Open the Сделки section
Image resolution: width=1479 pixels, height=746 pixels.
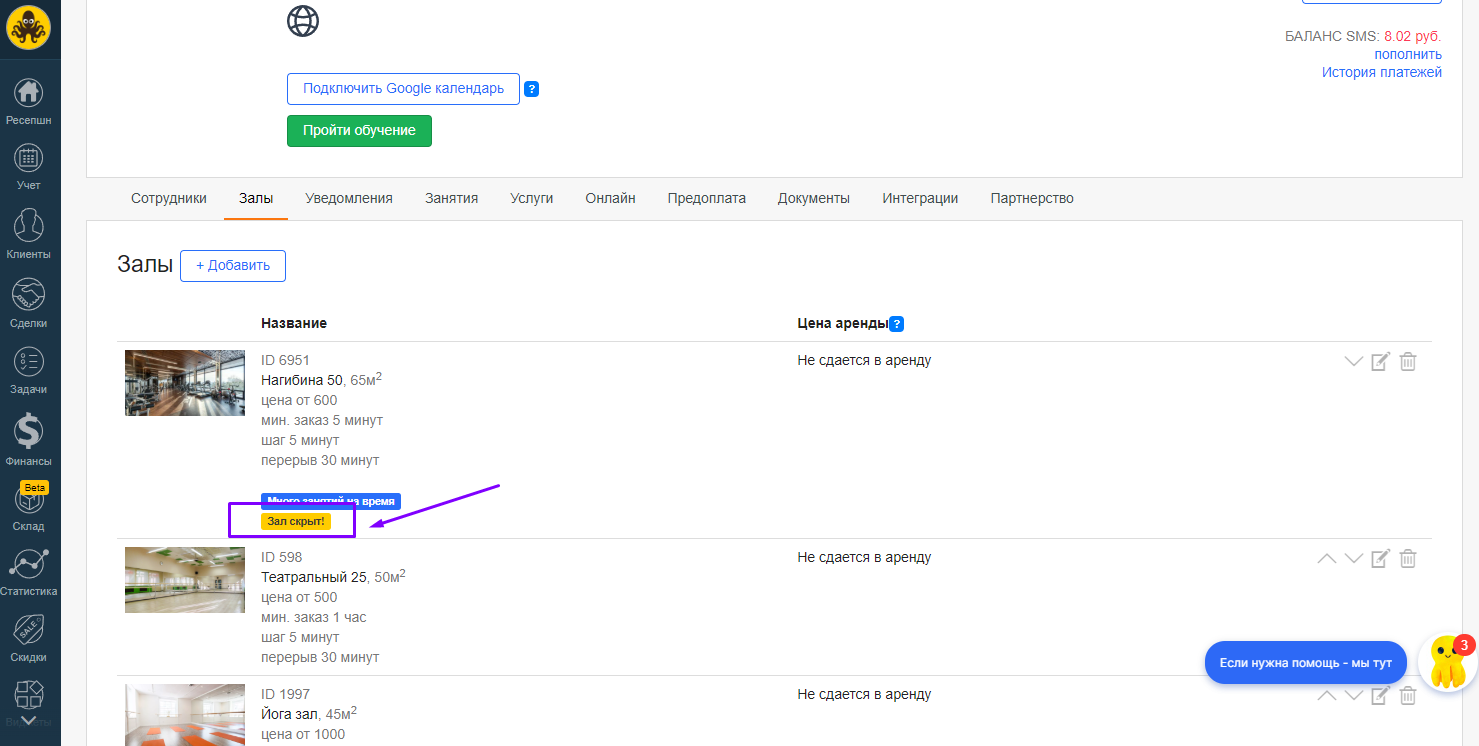click(x=29, y=303)
